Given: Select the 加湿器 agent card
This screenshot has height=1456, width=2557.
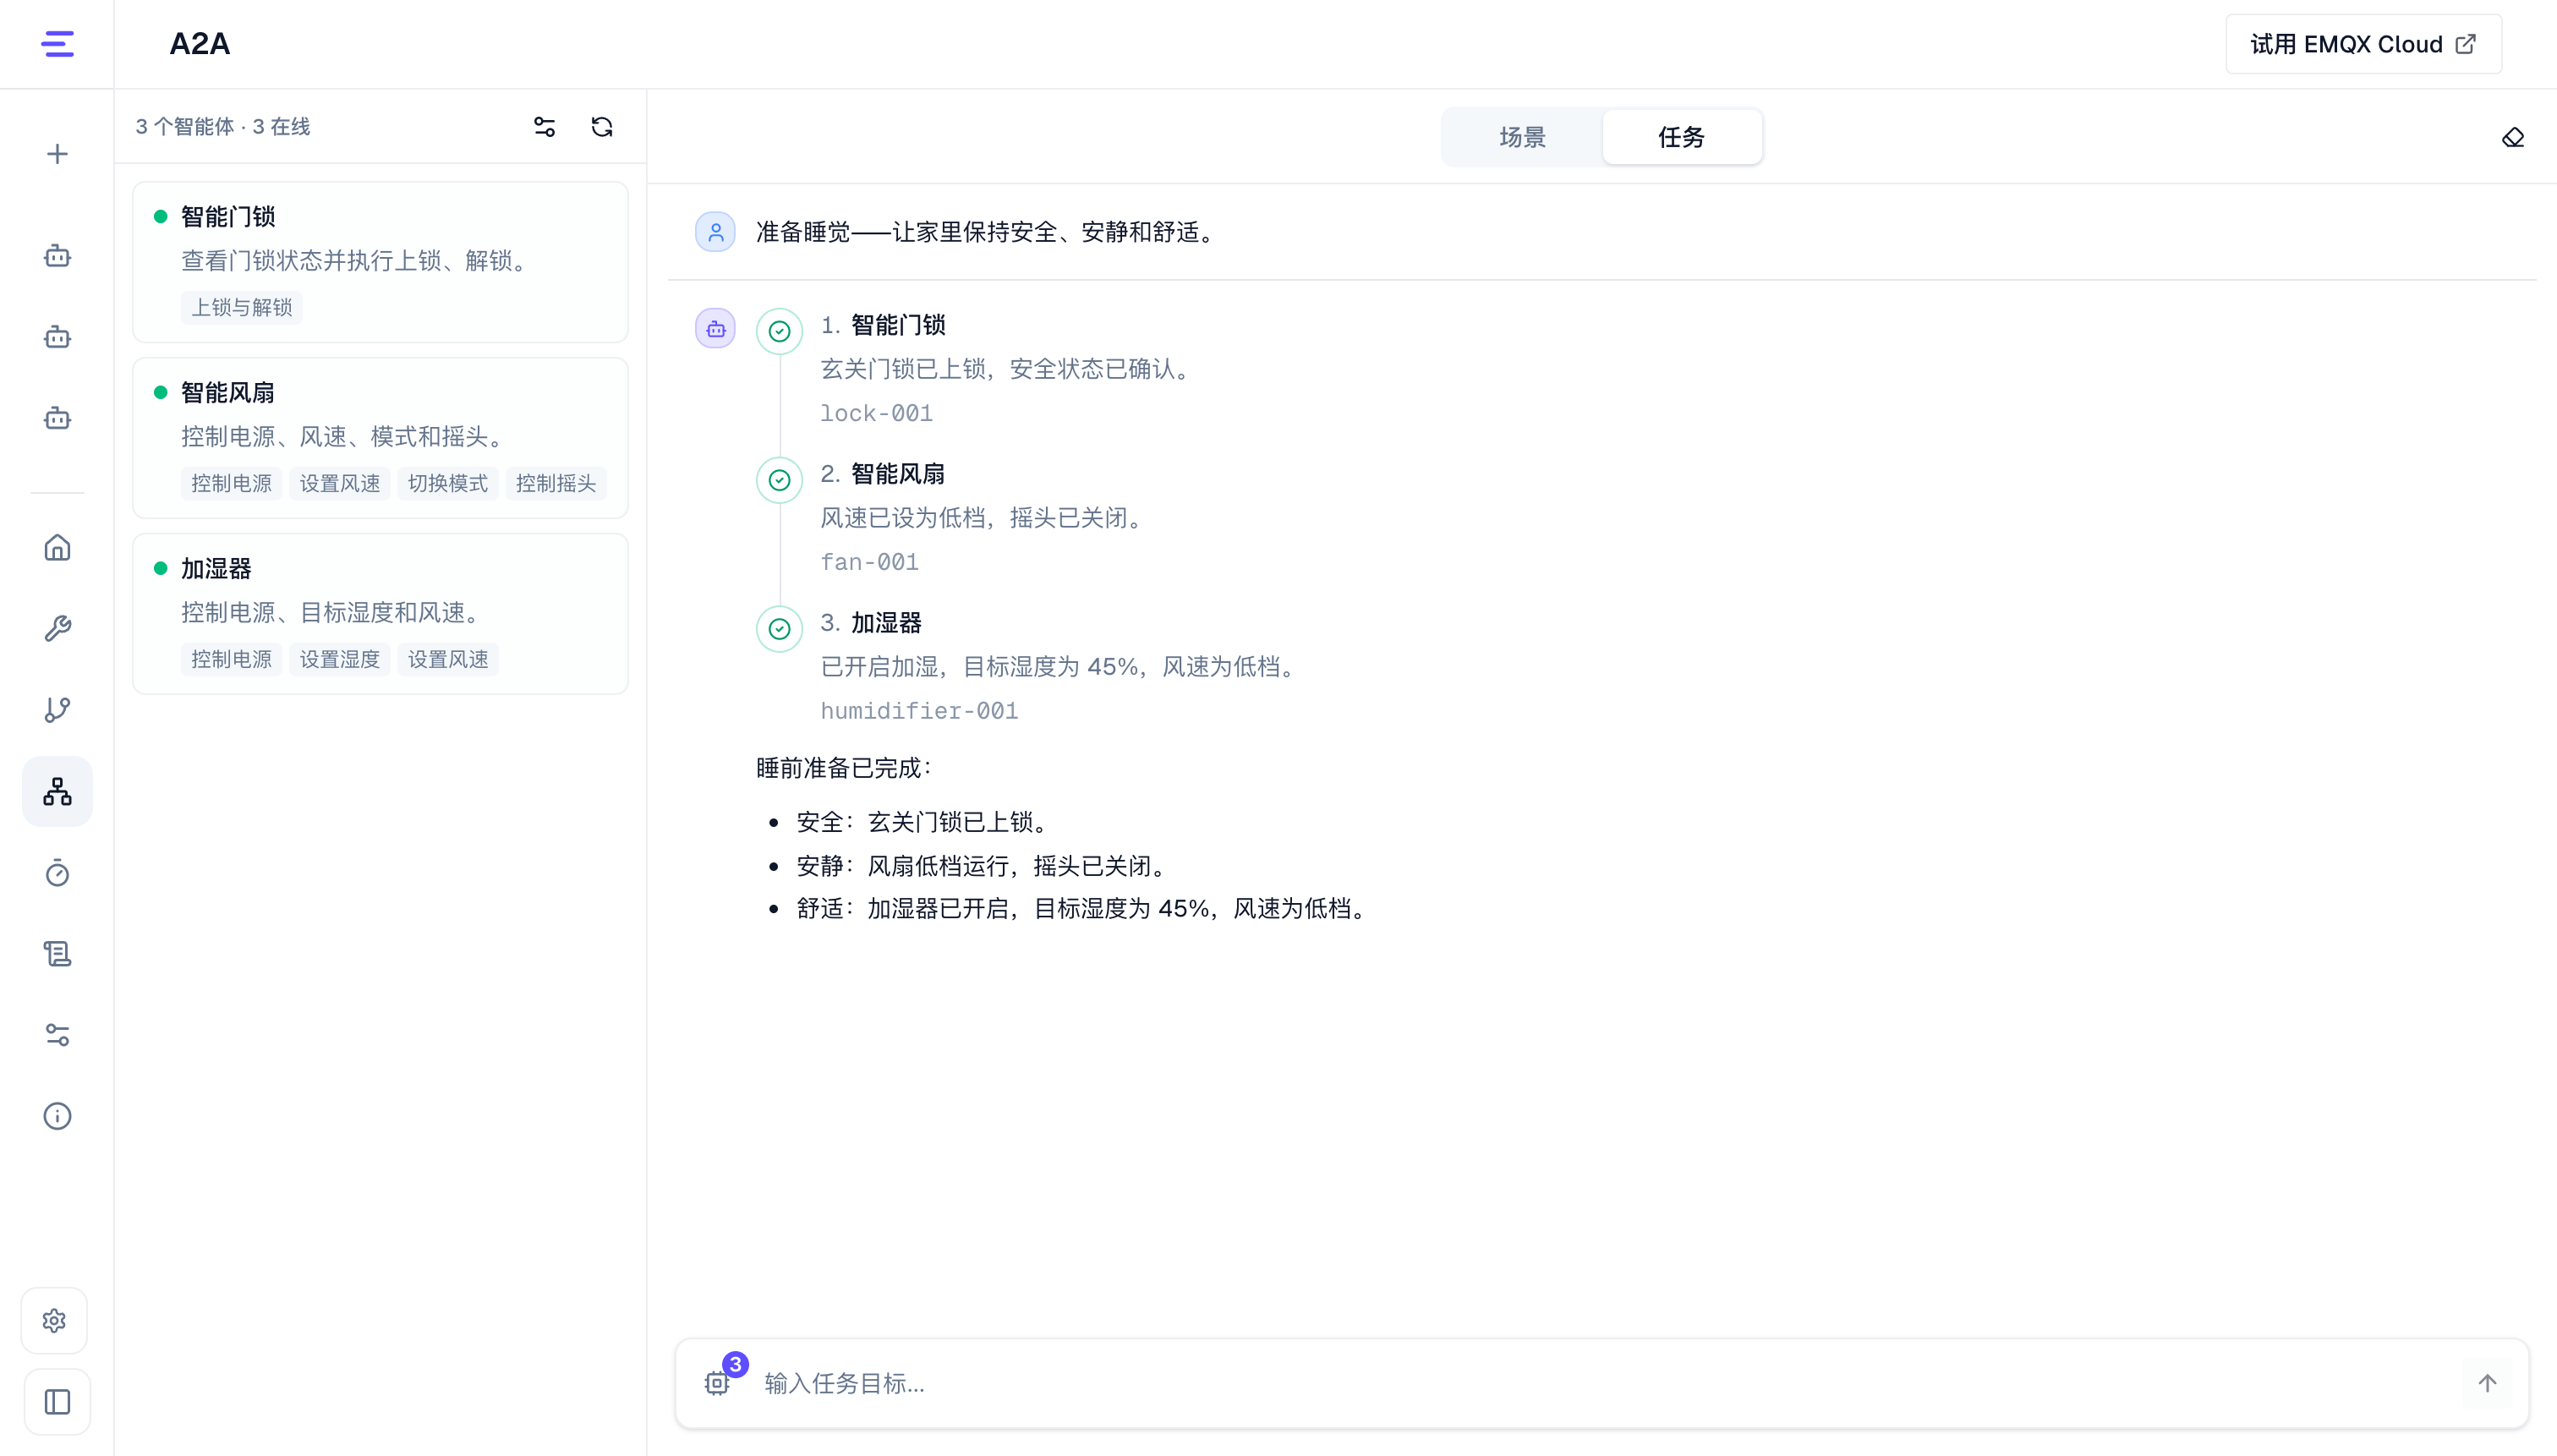Looking at the screenshot, I should tap(380, 614).
